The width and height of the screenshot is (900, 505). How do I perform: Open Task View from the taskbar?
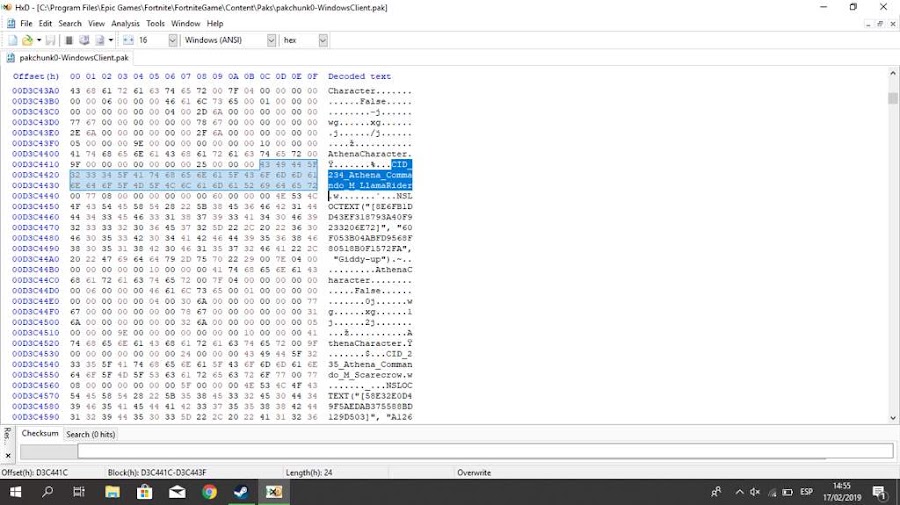point(79,492)
